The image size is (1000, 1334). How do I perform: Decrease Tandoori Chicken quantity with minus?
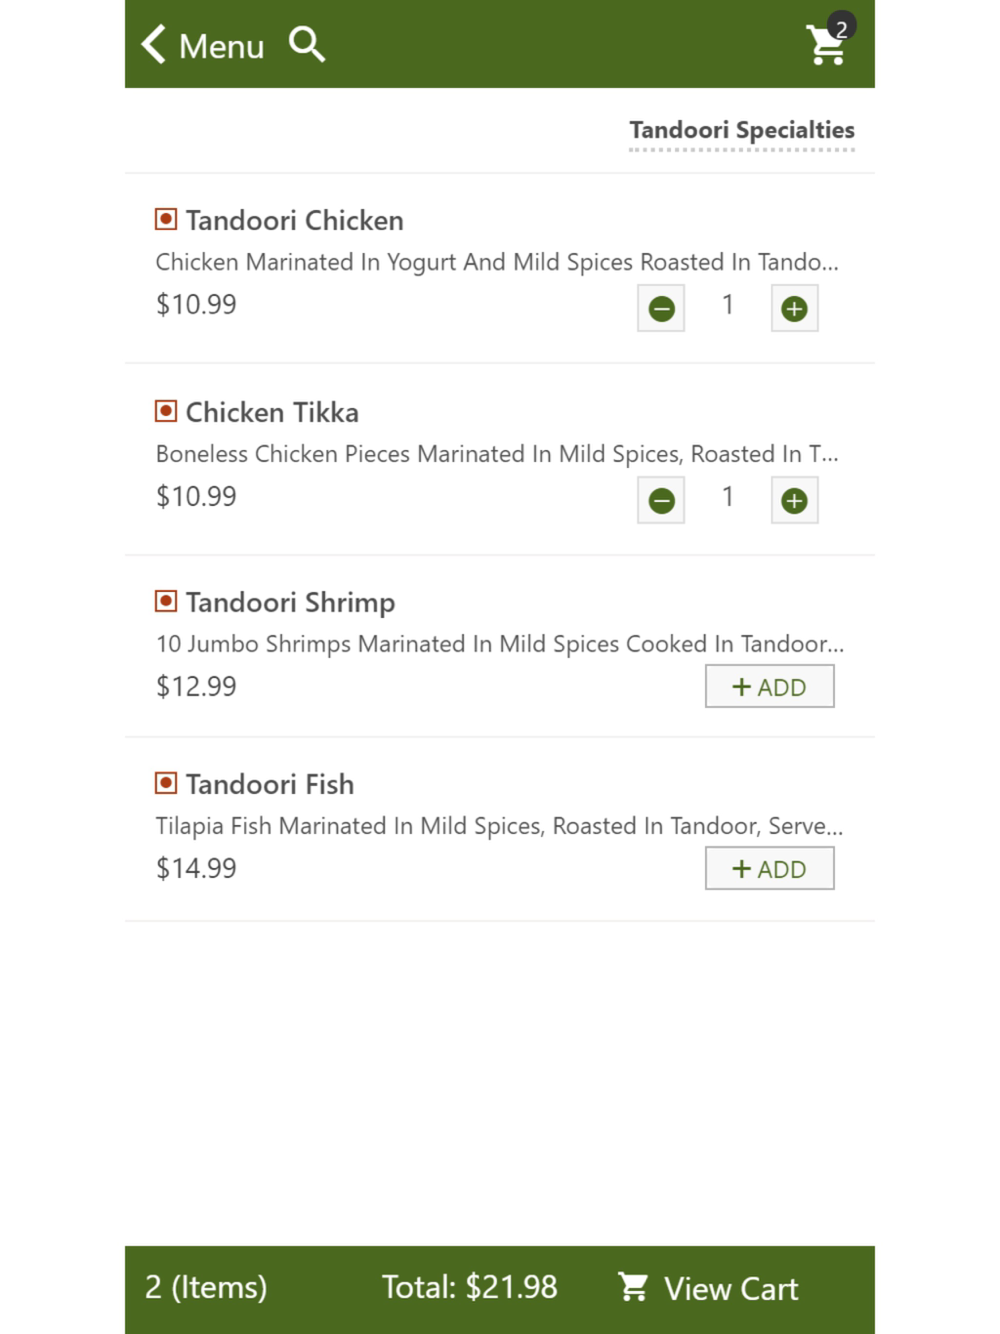point(661,308)
